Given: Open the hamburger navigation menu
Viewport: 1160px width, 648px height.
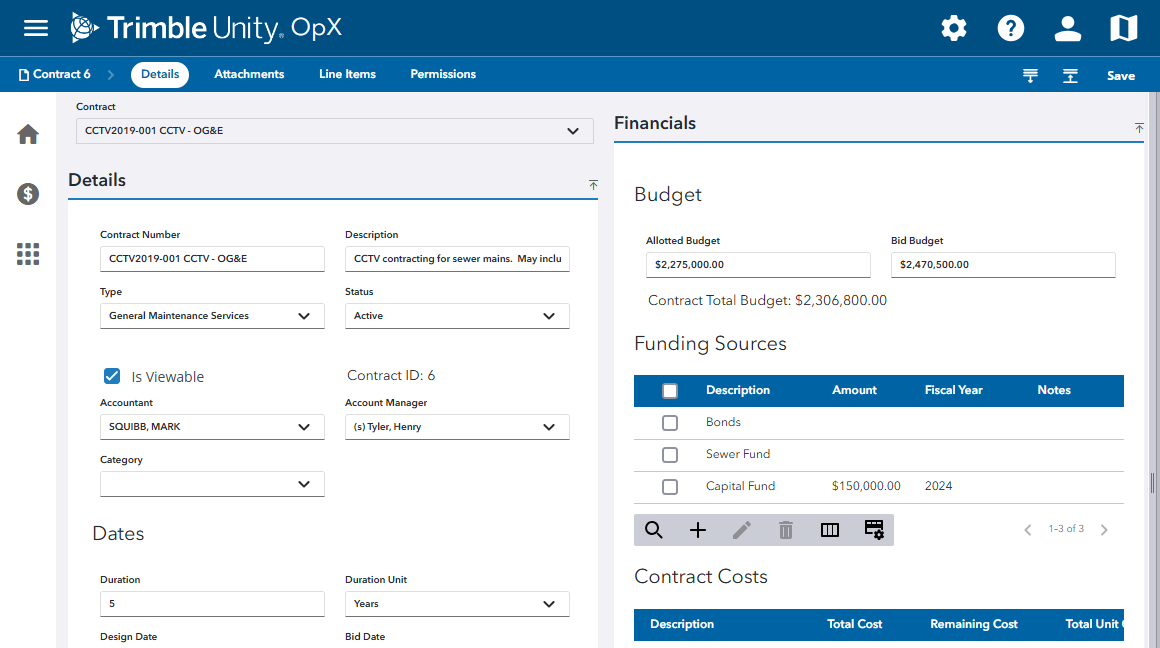Looking at the screenshot, I should pos(36,28).
